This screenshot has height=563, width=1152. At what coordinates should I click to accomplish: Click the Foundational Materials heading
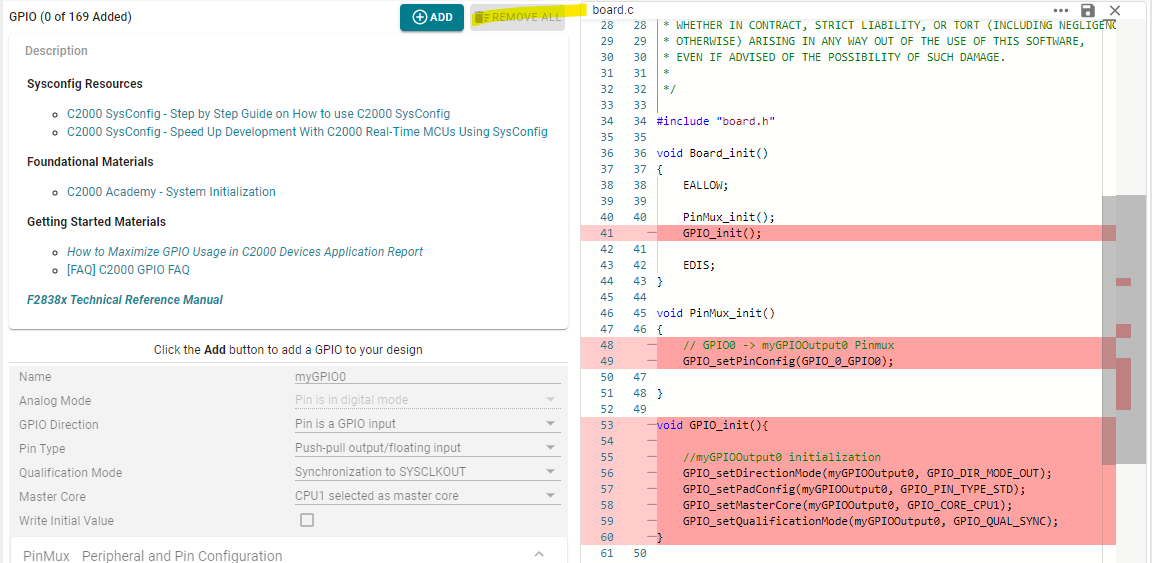[x=90, y=162]
